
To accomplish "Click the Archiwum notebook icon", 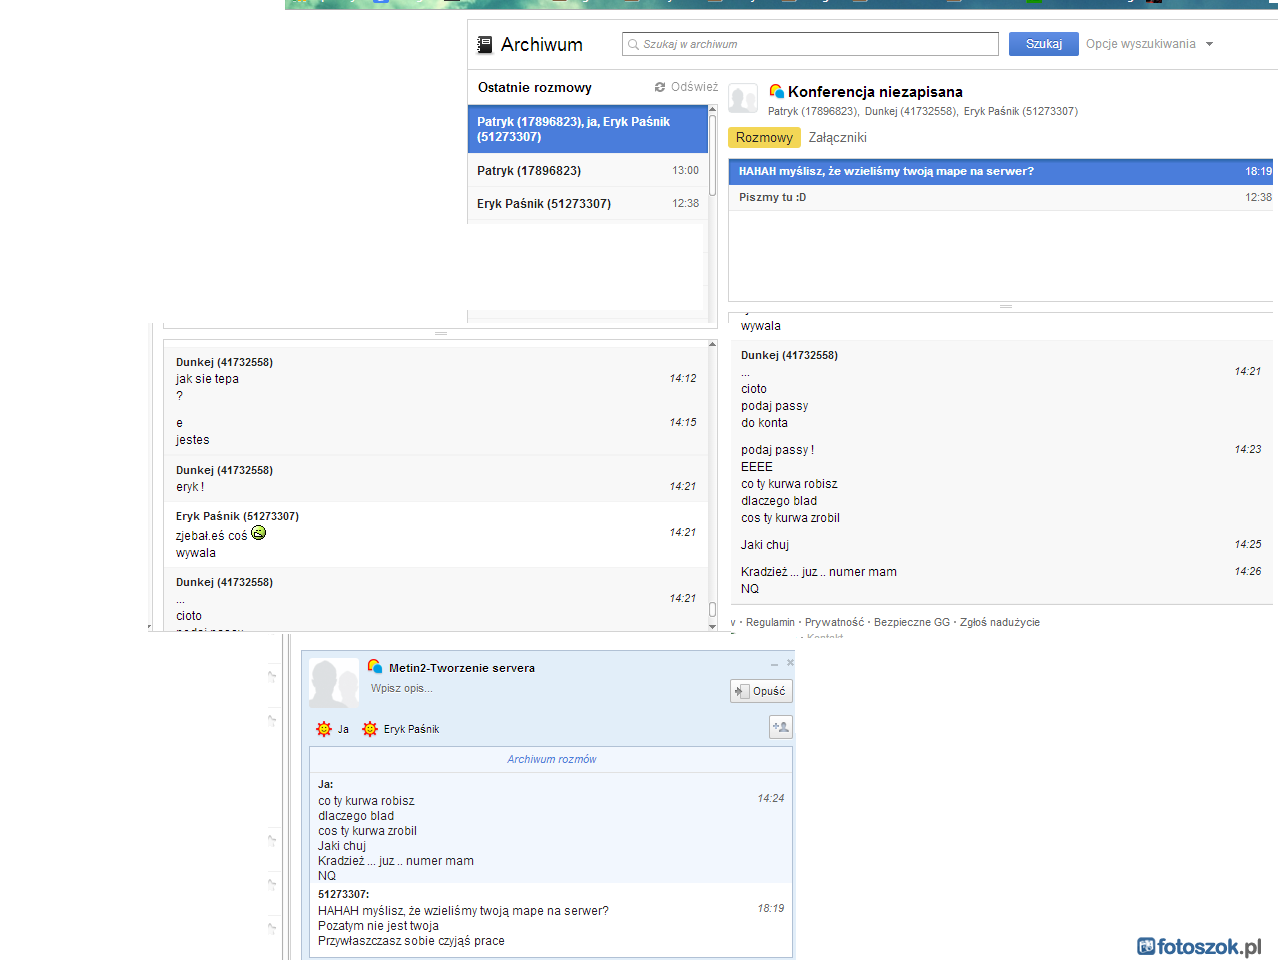I will tap(485, 44).
